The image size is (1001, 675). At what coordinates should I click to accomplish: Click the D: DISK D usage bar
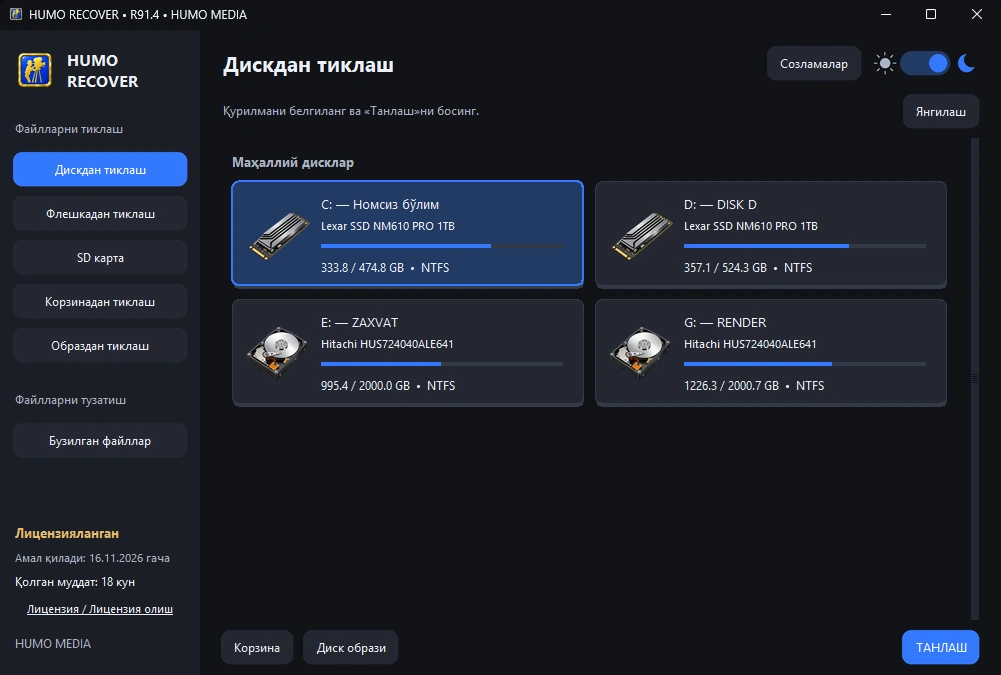805,246
